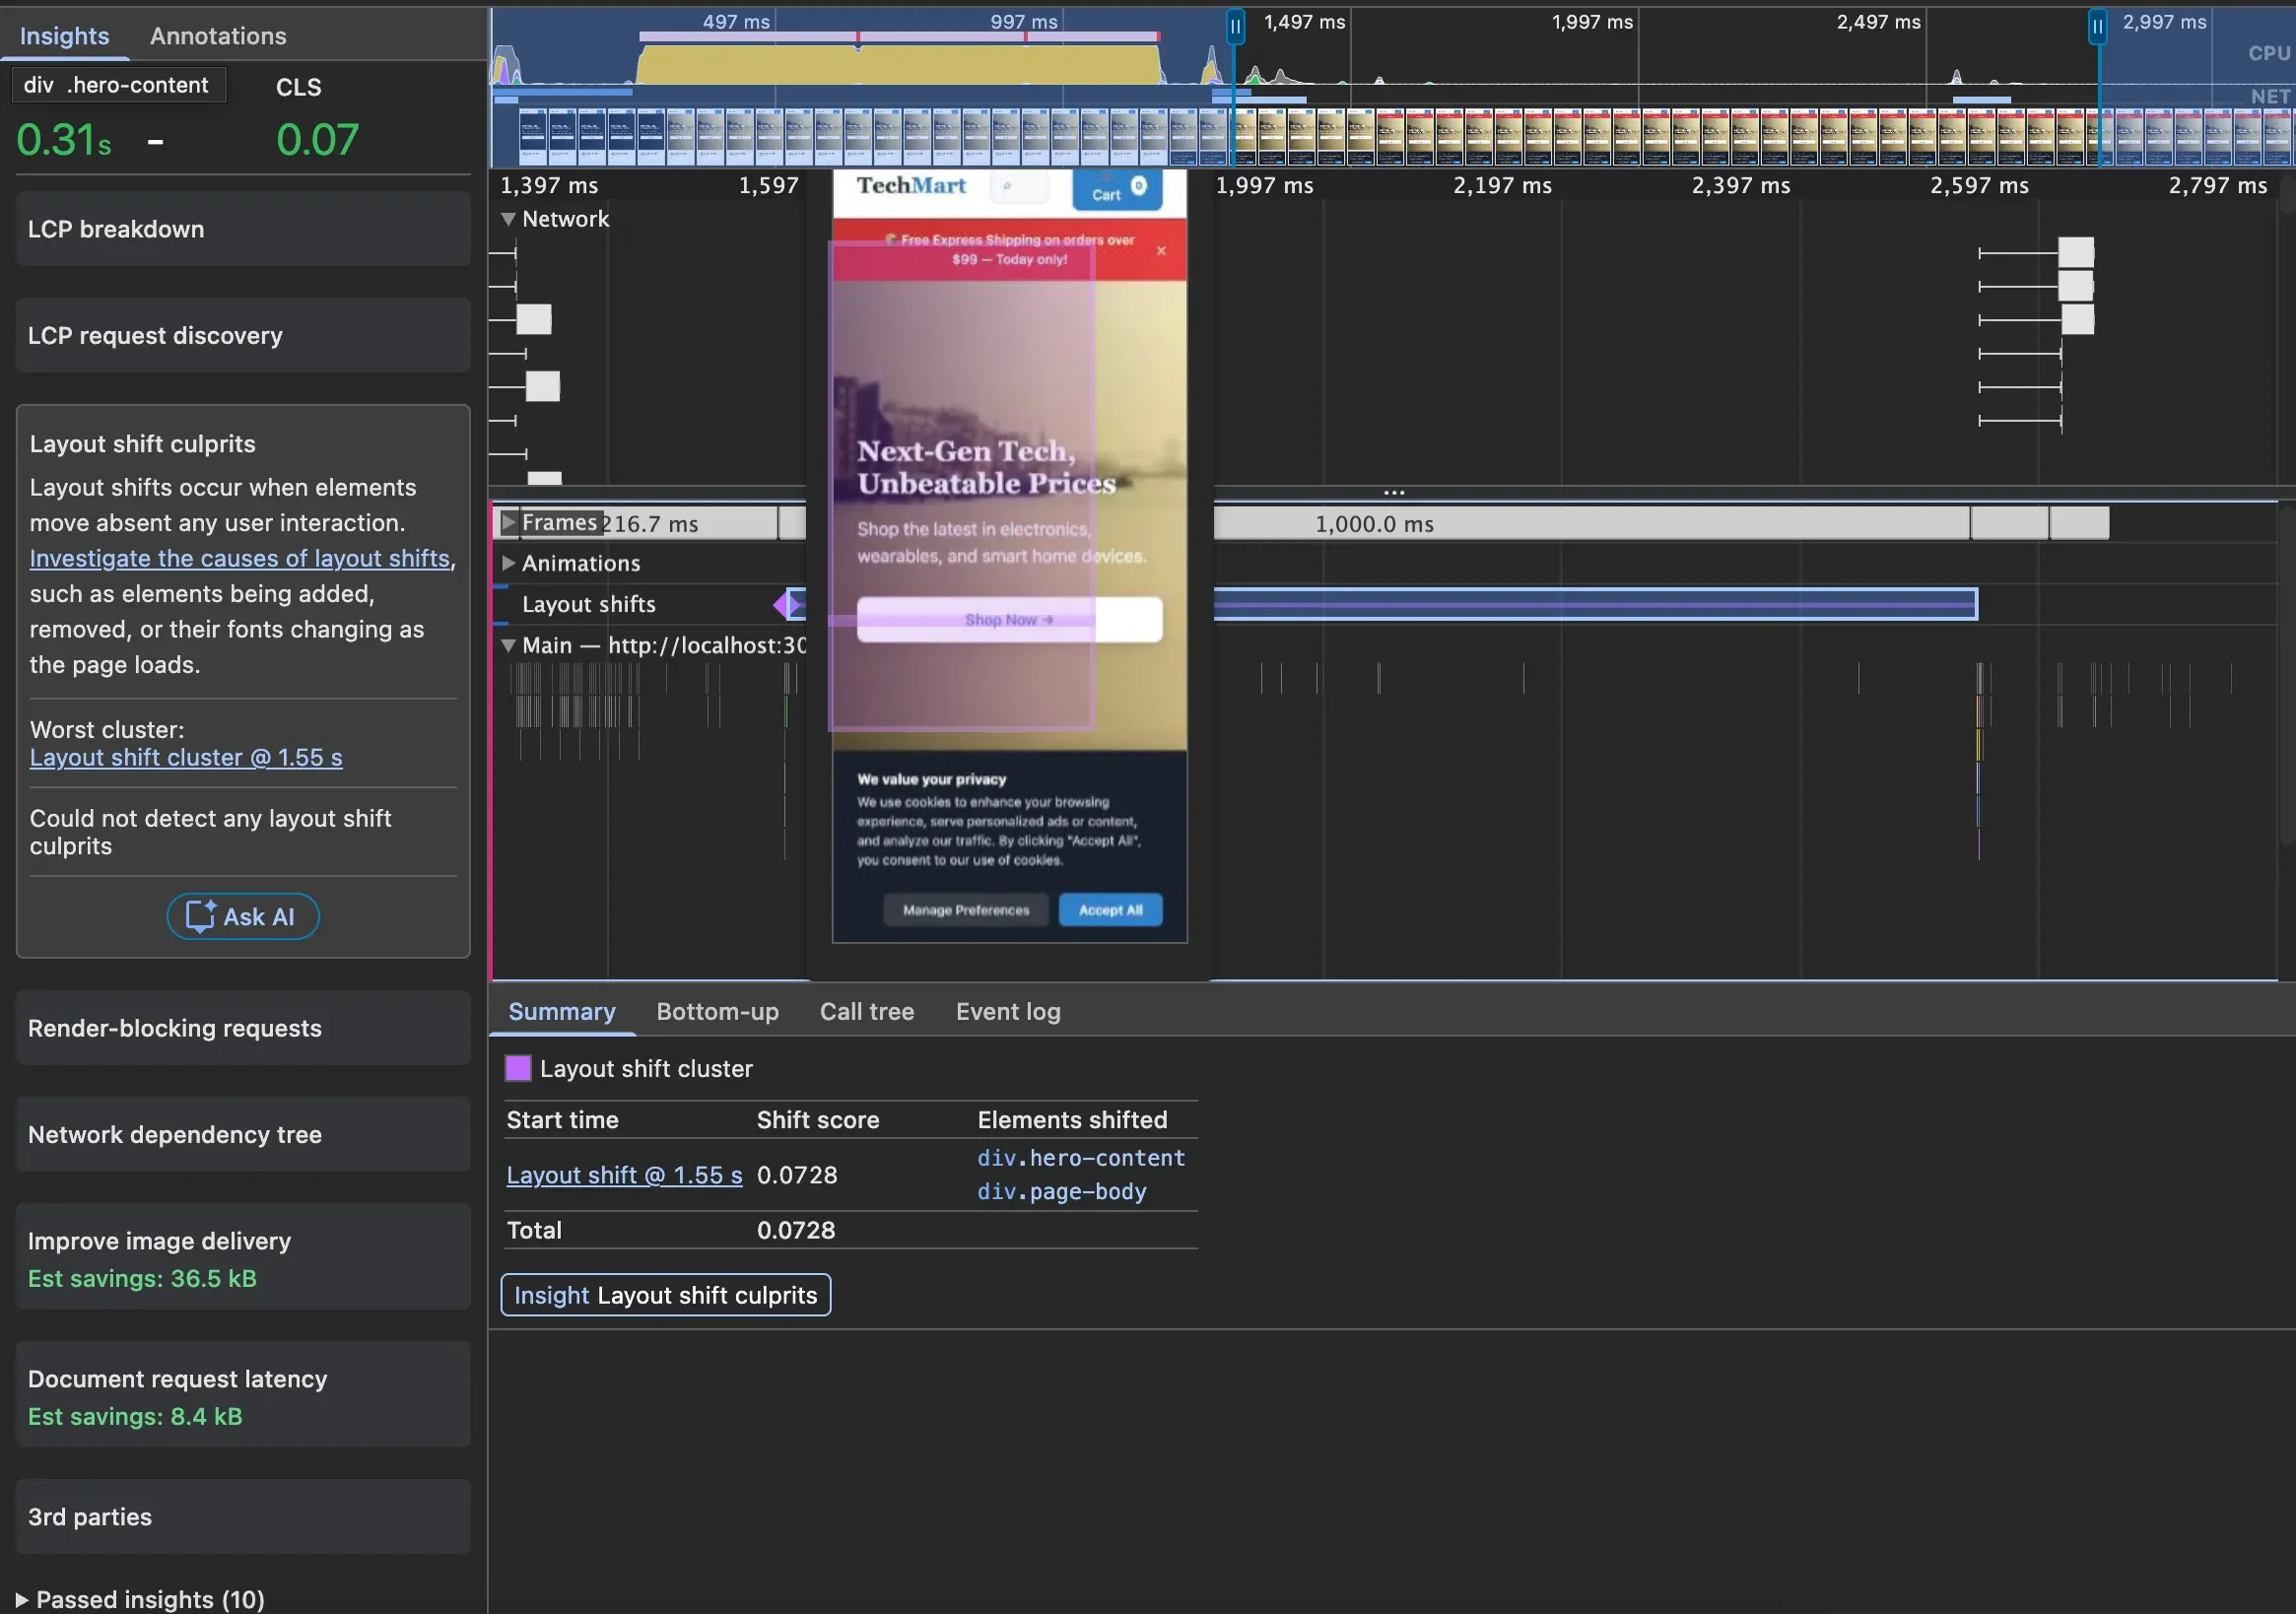This screenshot has height=1614, width=2296.
Task: Click the Shift score column header
Action: click(818, 1120)
